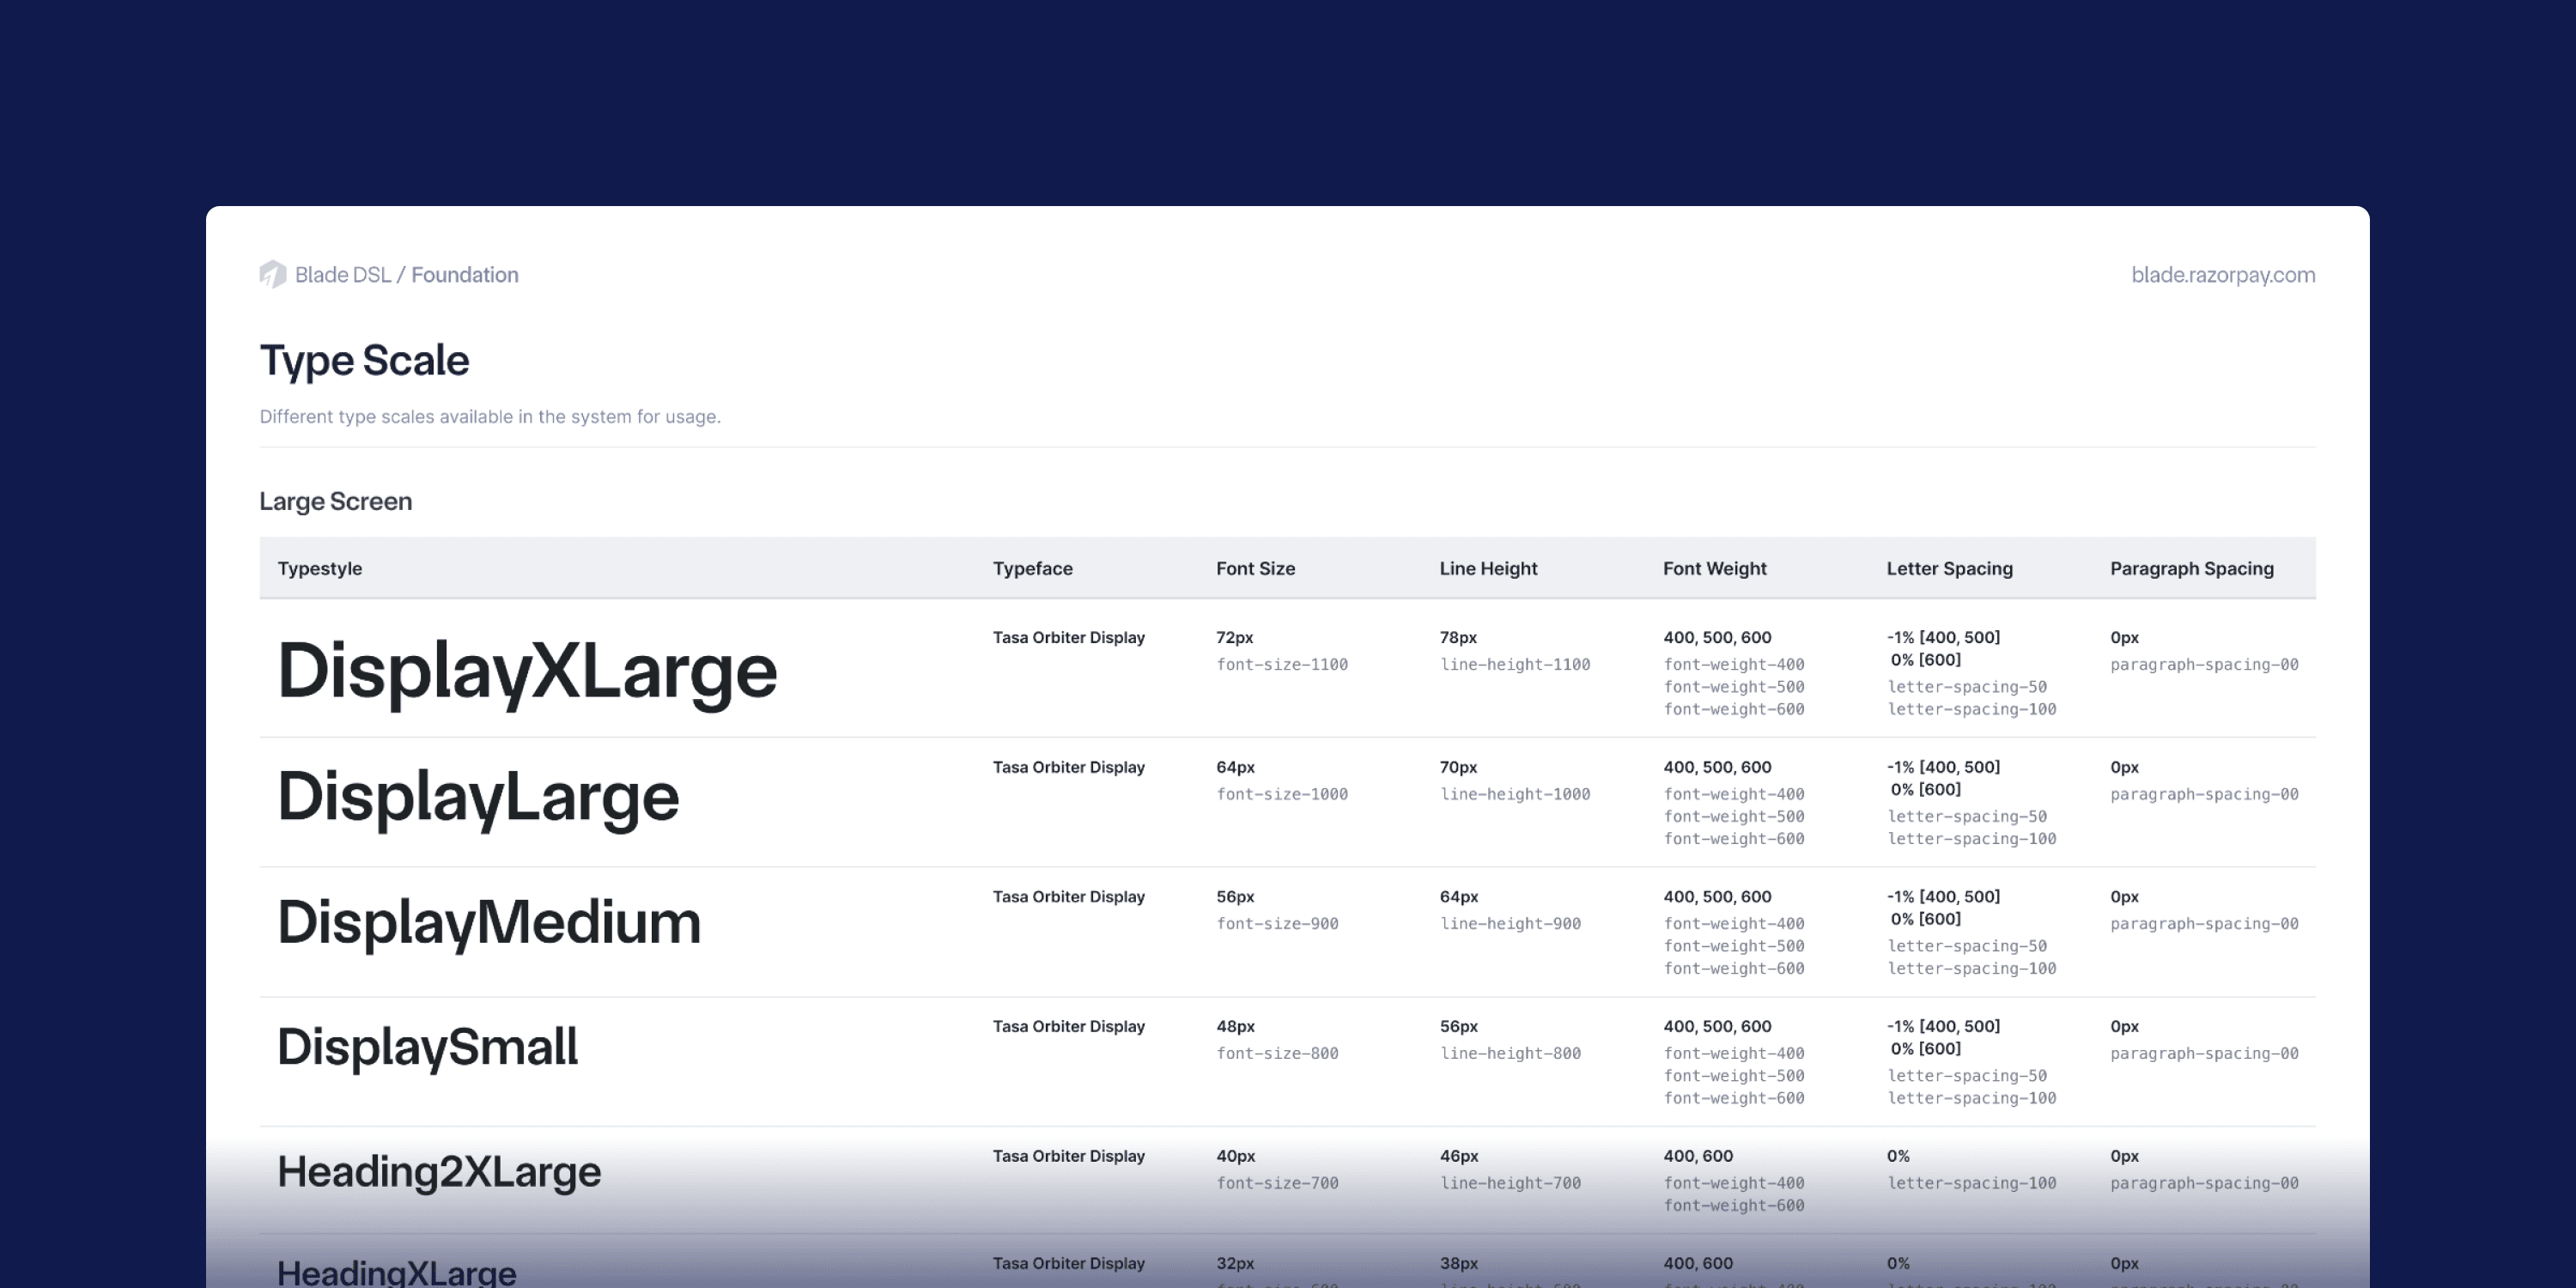Click the Typestyle column header
This screenshot has height=1288, width=2576.
pyautogui.click(x=319, y=568)
